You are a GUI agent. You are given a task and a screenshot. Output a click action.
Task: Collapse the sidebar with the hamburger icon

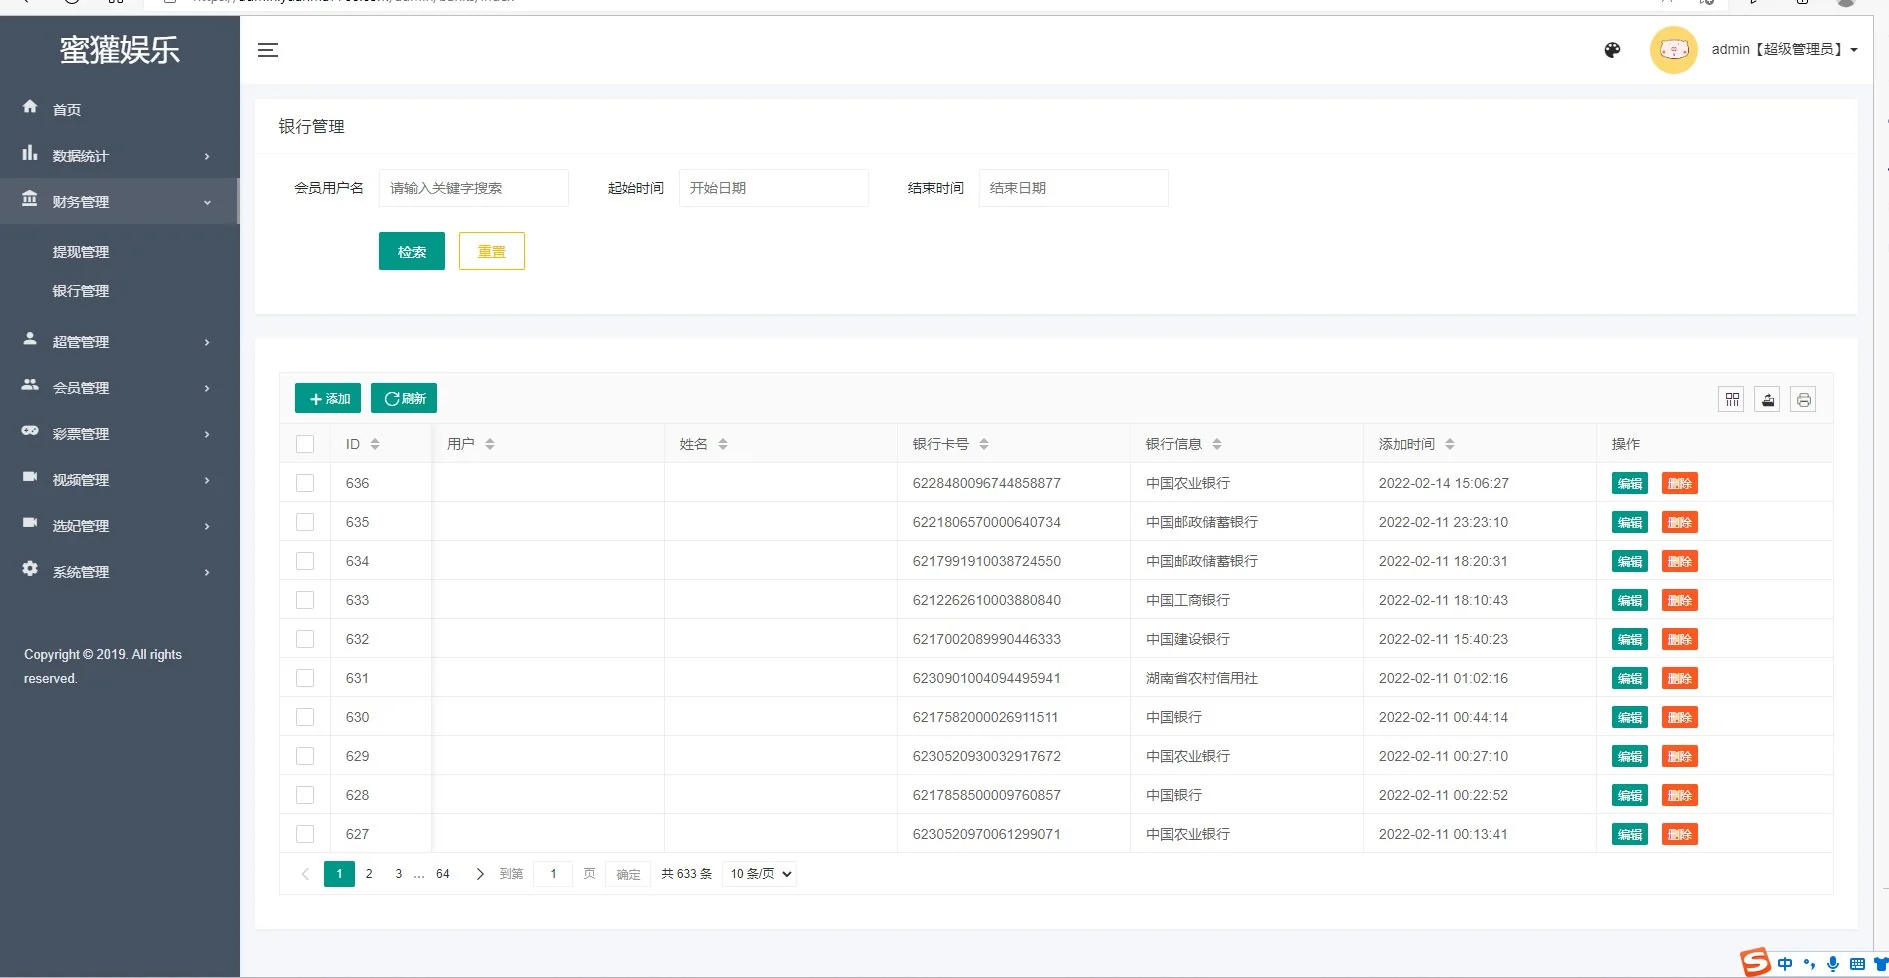267,50
